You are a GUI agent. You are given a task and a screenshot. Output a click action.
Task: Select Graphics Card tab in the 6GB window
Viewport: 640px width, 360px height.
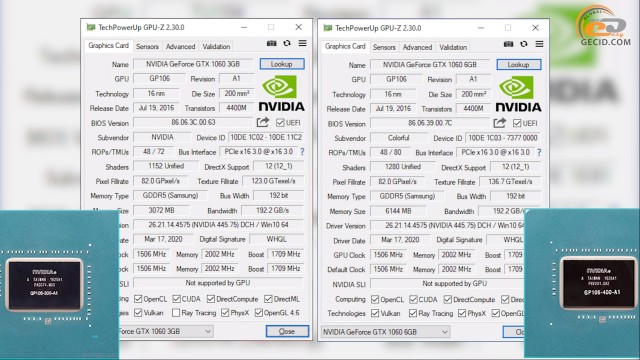tap(345, 46)
